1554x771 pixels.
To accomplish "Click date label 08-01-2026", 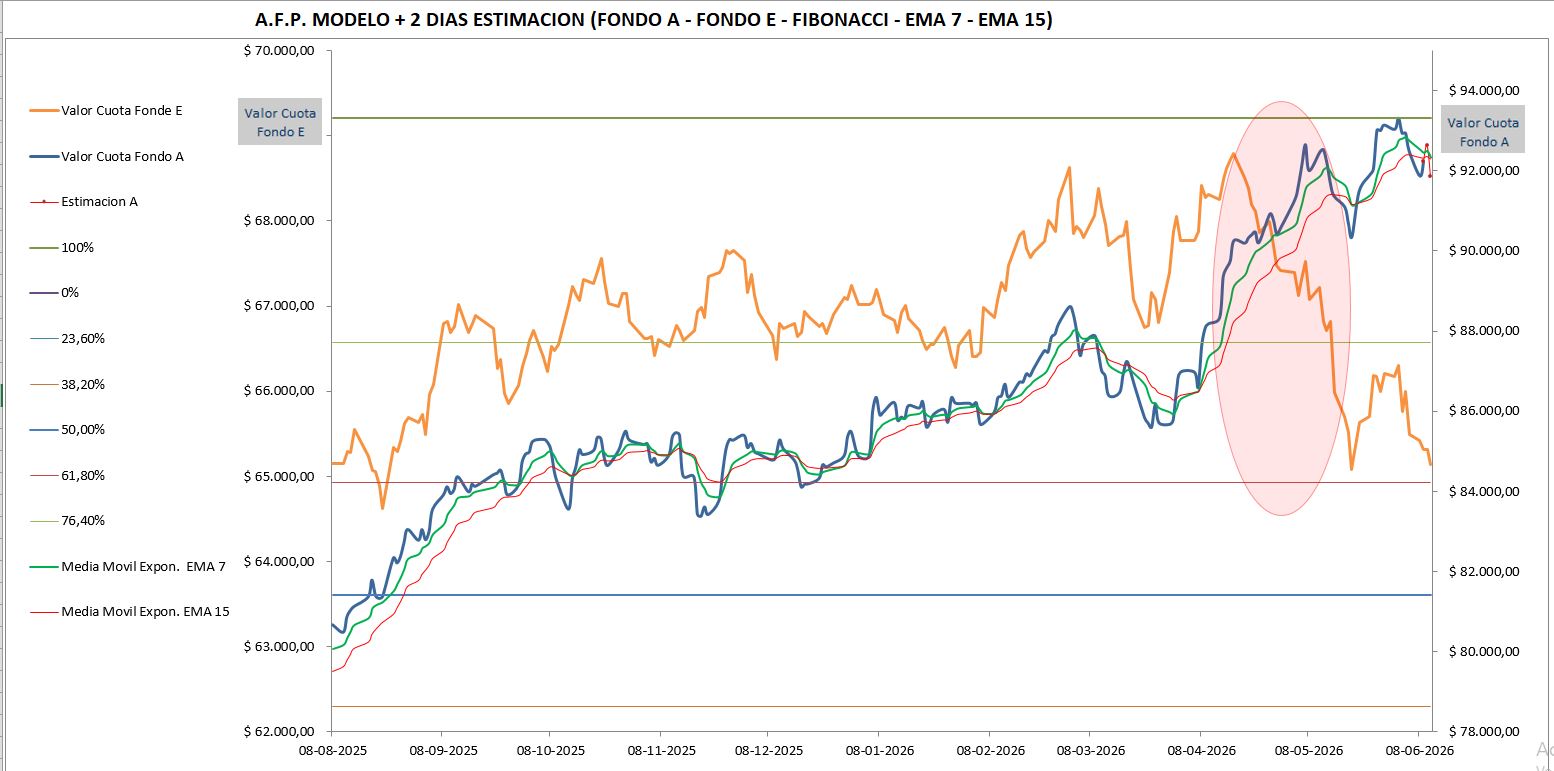I will pos(879,750).
